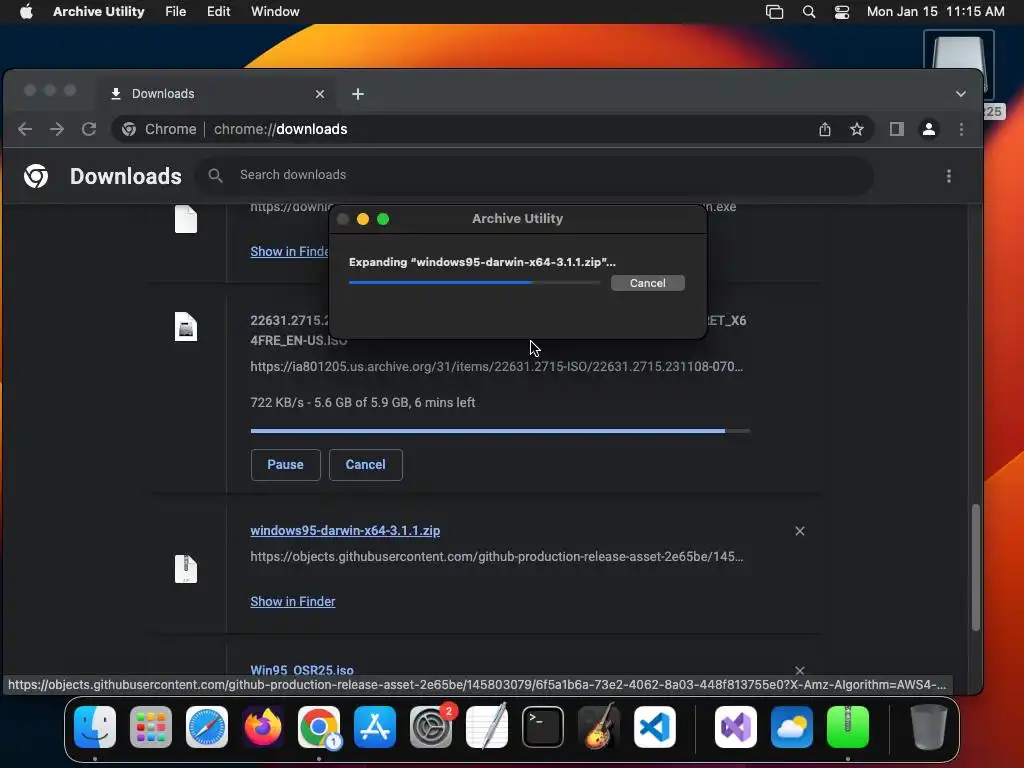Screen dimensions: 1024x768
Task: Toggle the Chrome side panel
Action: pos(897,129)
